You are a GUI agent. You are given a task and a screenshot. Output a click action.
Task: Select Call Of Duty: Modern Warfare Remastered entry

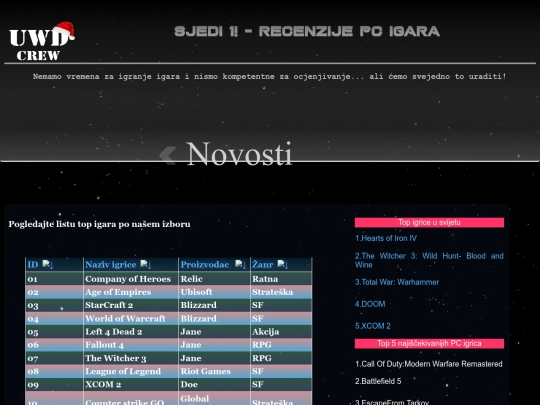click(x=429, y=364)
